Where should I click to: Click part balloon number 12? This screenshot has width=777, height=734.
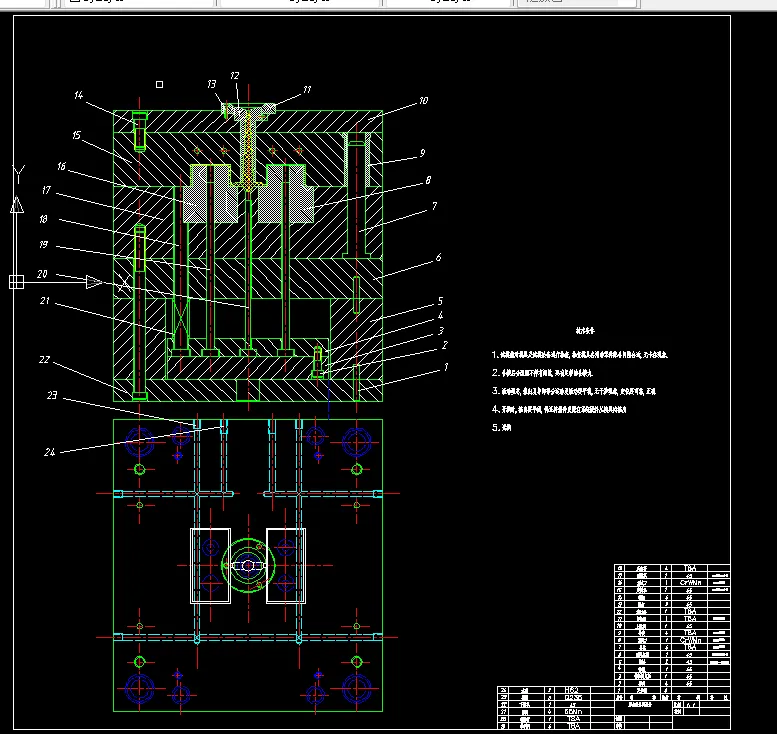(234, 76)
